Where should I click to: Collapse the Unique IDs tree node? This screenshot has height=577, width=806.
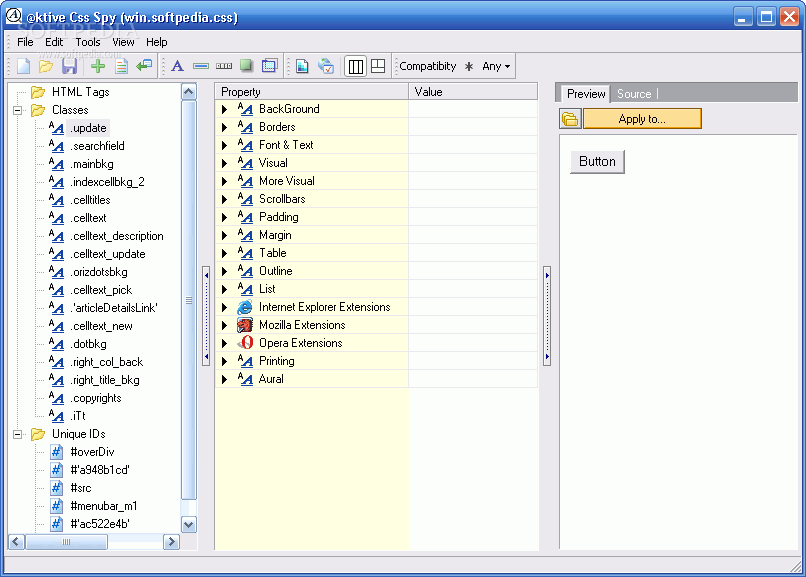(17, 434)
